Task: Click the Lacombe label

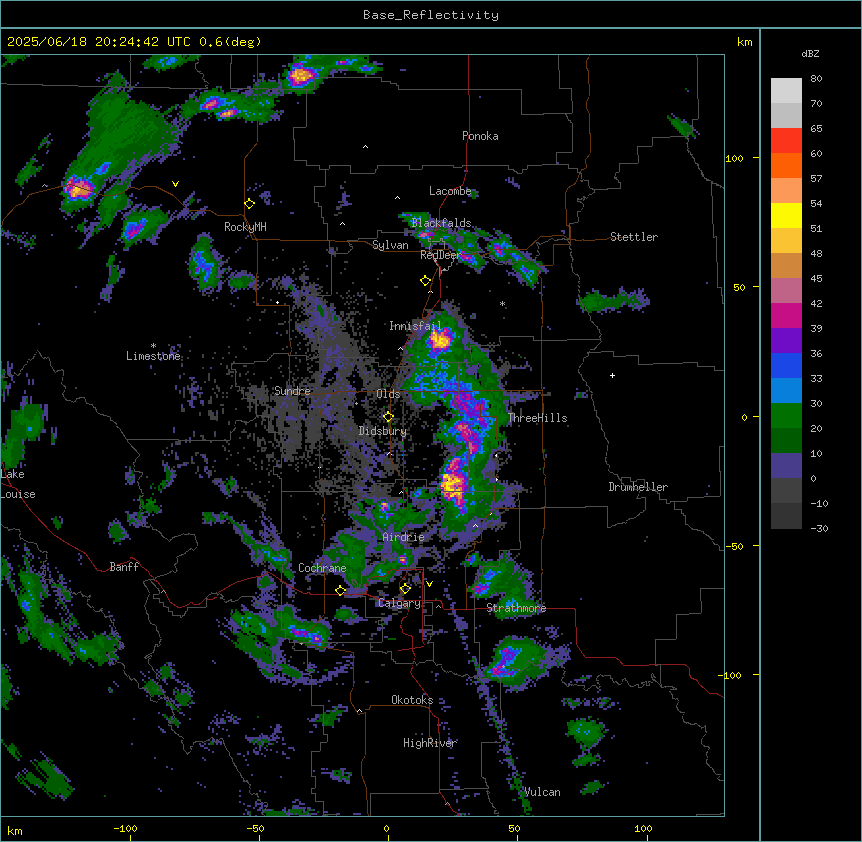Action: [x=450, y=191]
